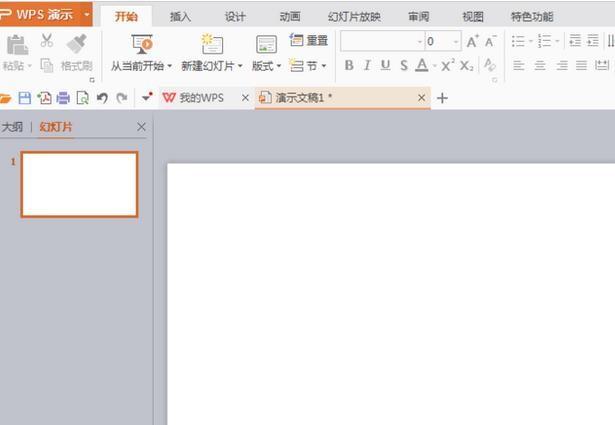Open the font size dropdown
The image size is (615, 425).
pyautogui.click(x=456, y=41)
